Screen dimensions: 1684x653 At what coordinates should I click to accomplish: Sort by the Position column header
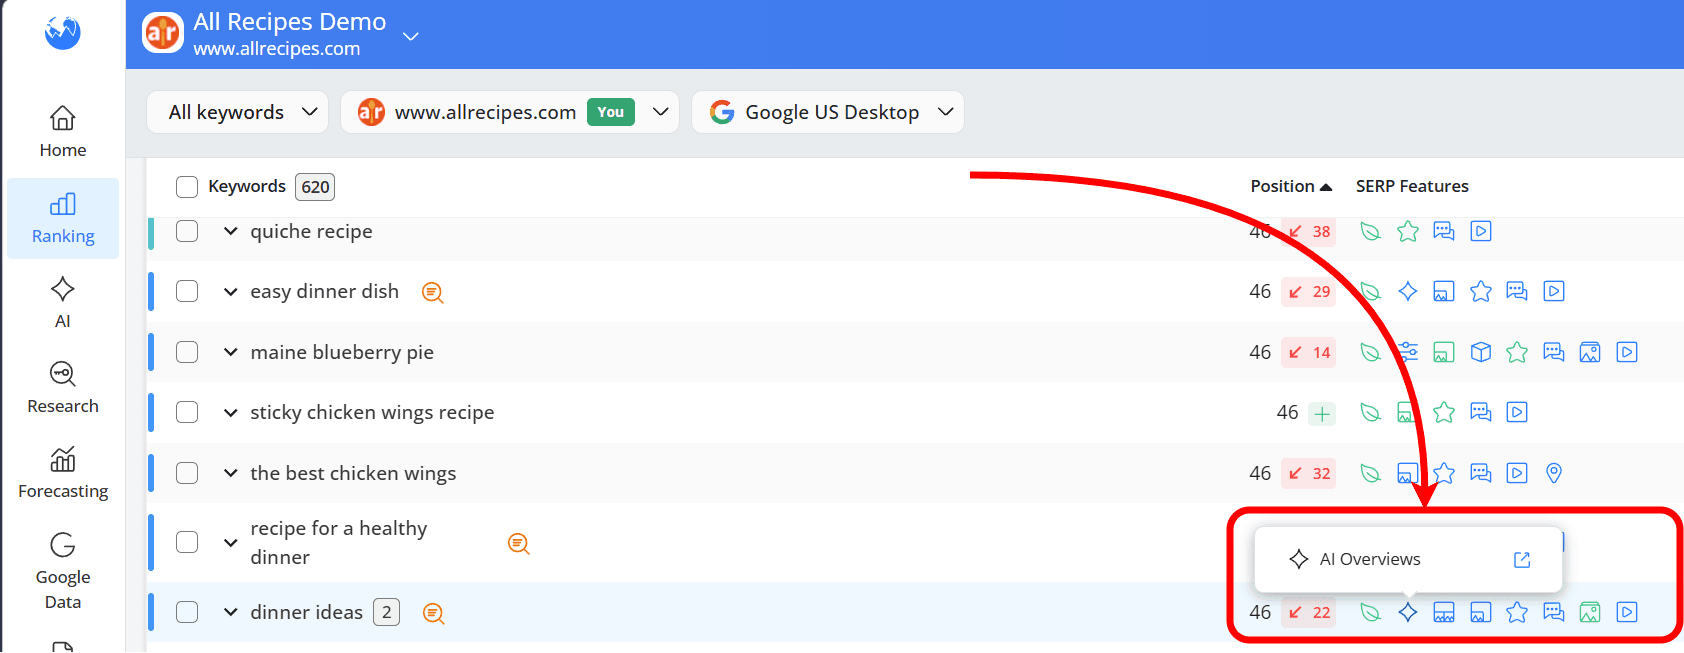point(1291,186)
